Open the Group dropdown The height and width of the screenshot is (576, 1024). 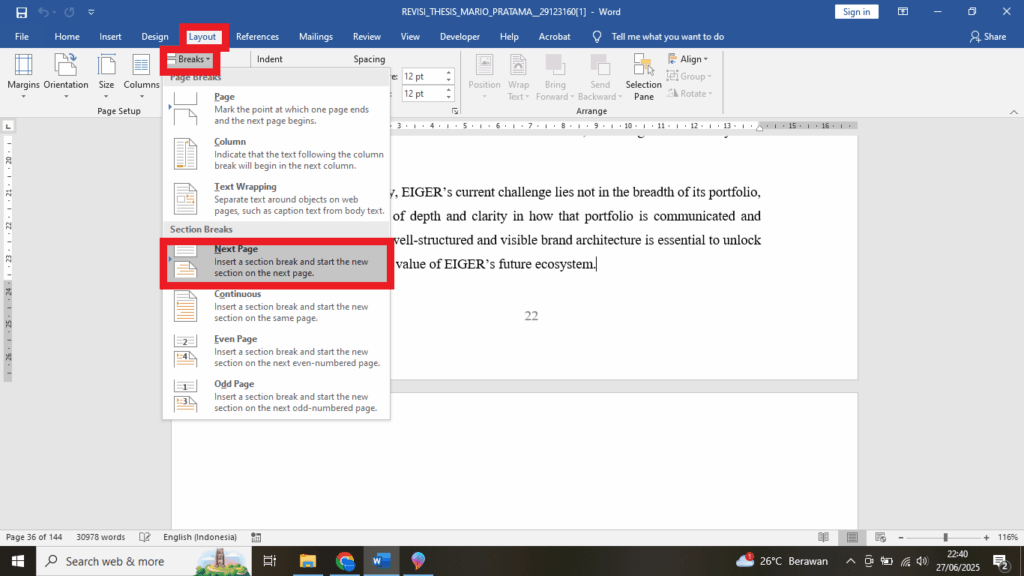pos(689,76)
